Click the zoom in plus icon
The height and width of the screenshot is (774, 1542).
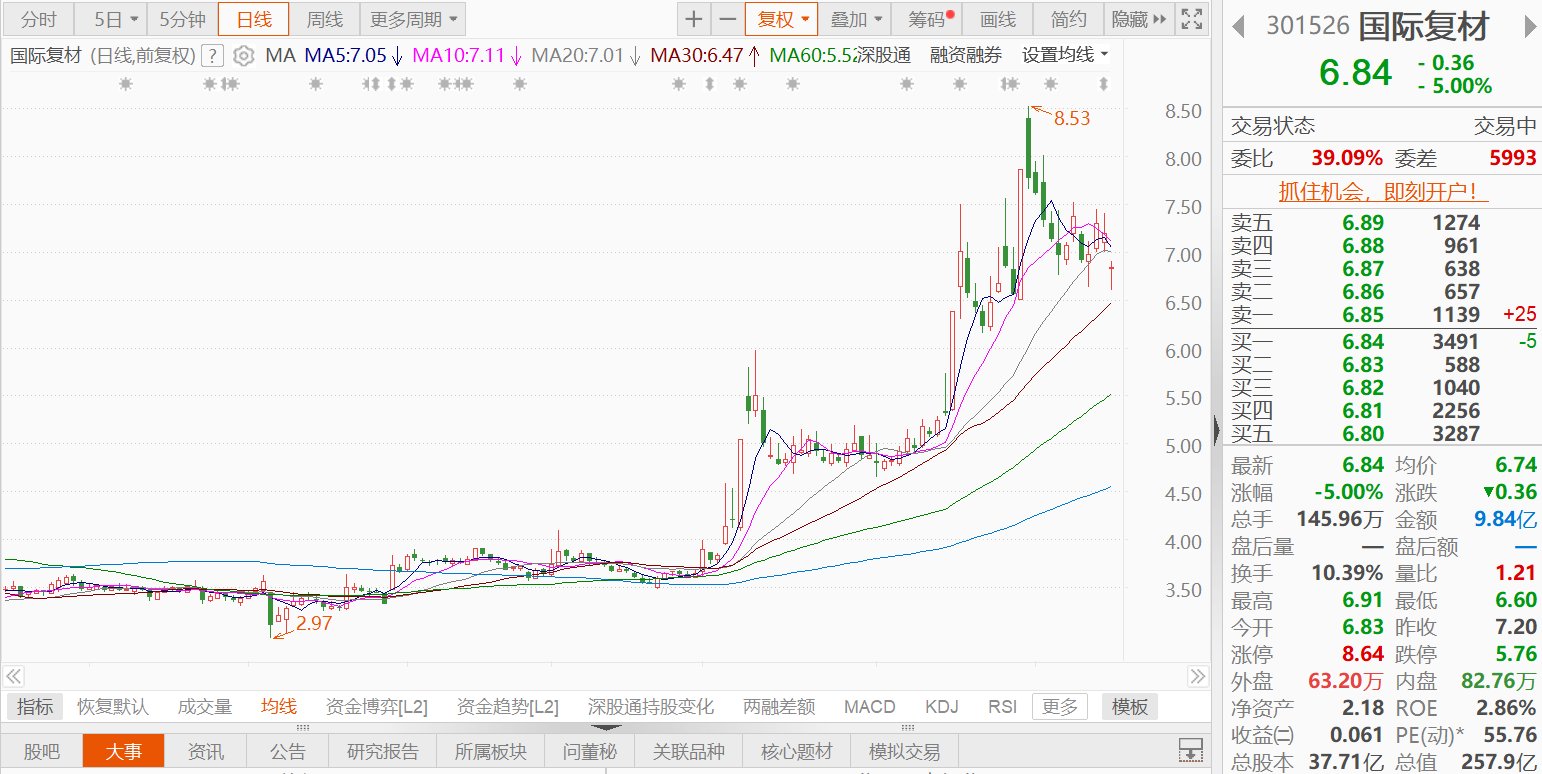click(x=694, y=19)
